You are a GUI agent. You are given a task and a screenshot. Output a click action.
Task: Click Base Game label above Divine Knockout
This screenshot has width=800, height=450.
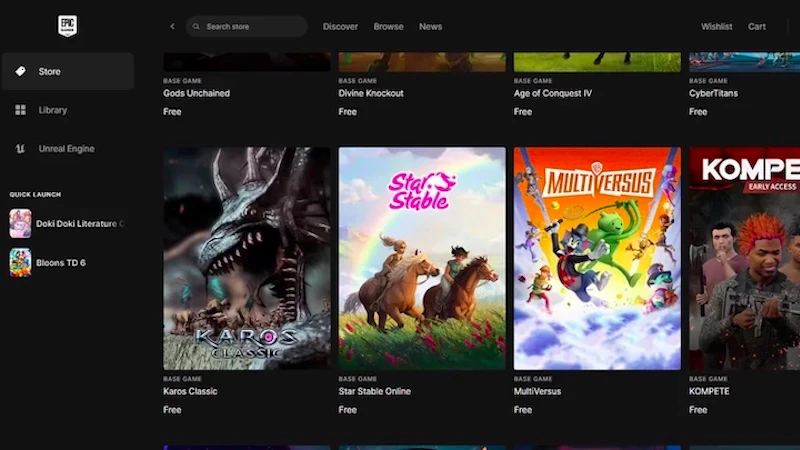click(358, 81)
